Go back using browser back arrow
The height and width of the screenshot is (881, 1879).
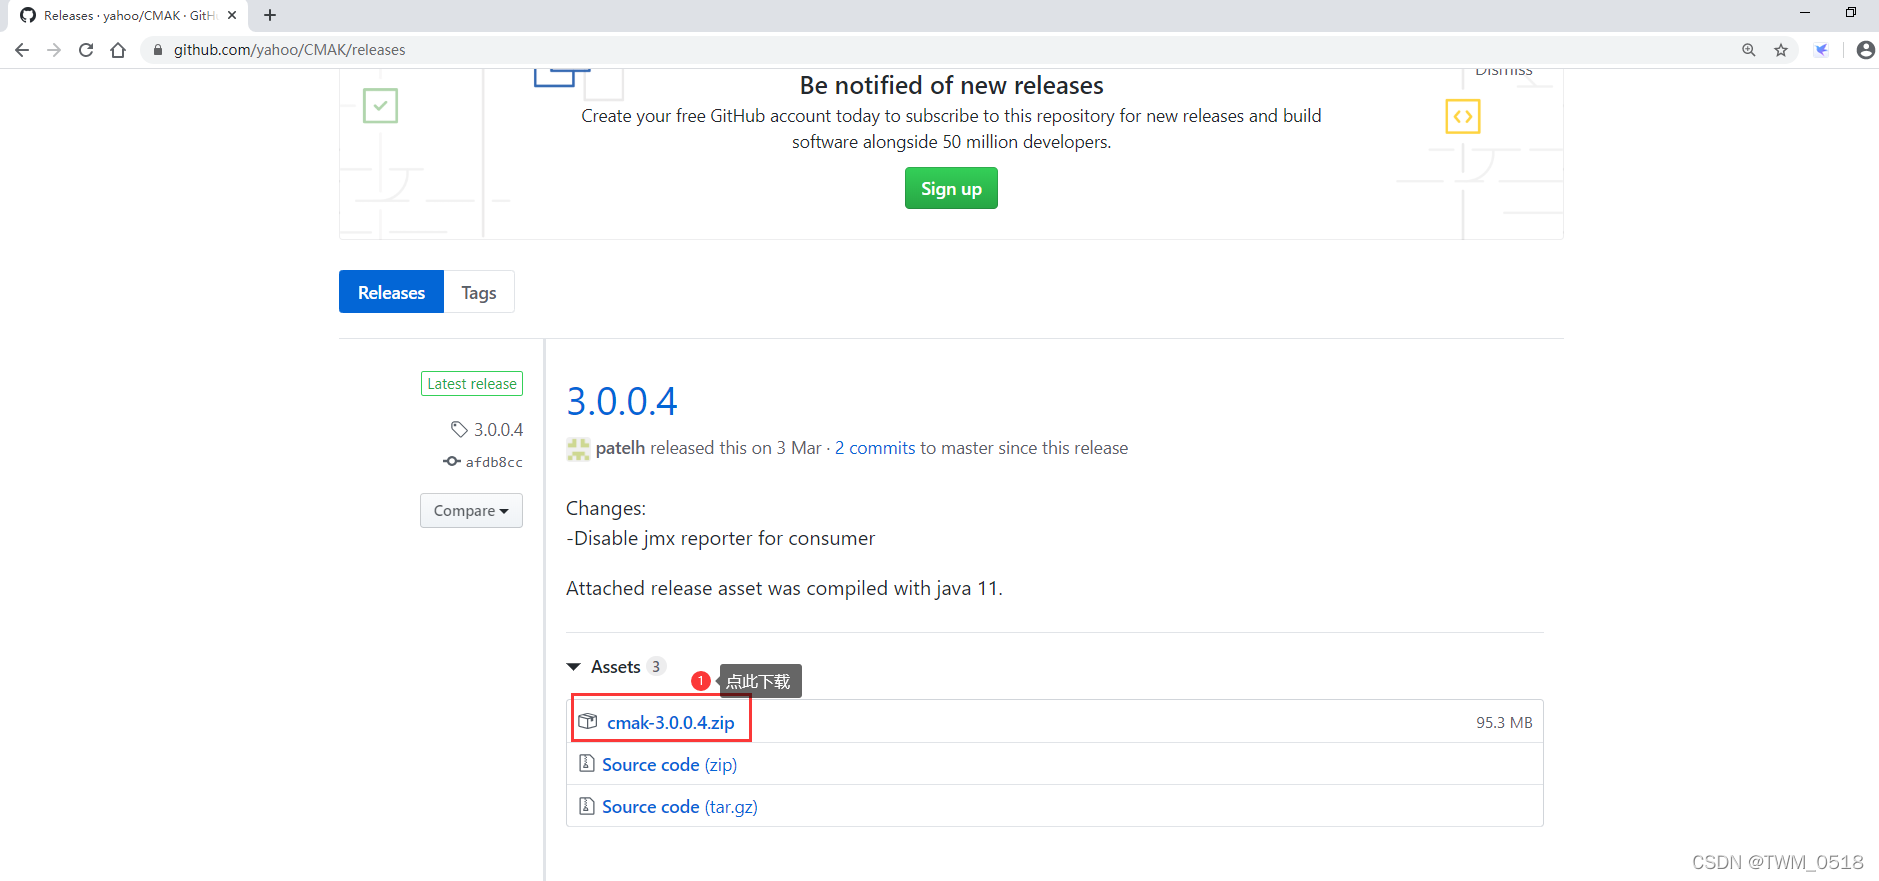point(22,50)
